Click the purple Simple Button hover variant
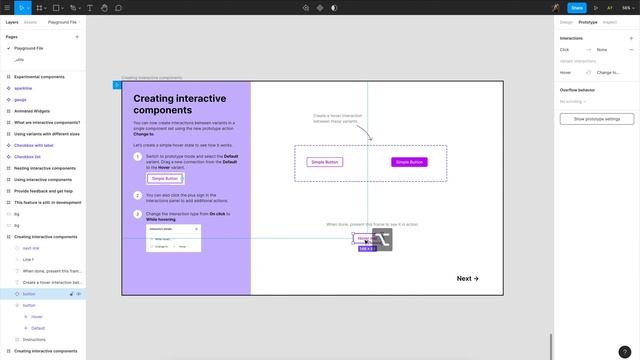Screen dimensions: 640x360 (x=409, y=162)
